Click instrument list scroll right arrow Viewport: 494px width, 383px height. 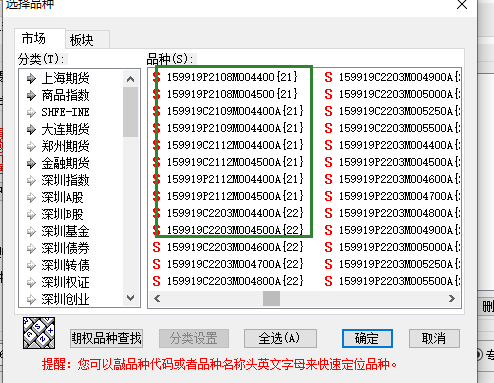(x=452, y=298)
